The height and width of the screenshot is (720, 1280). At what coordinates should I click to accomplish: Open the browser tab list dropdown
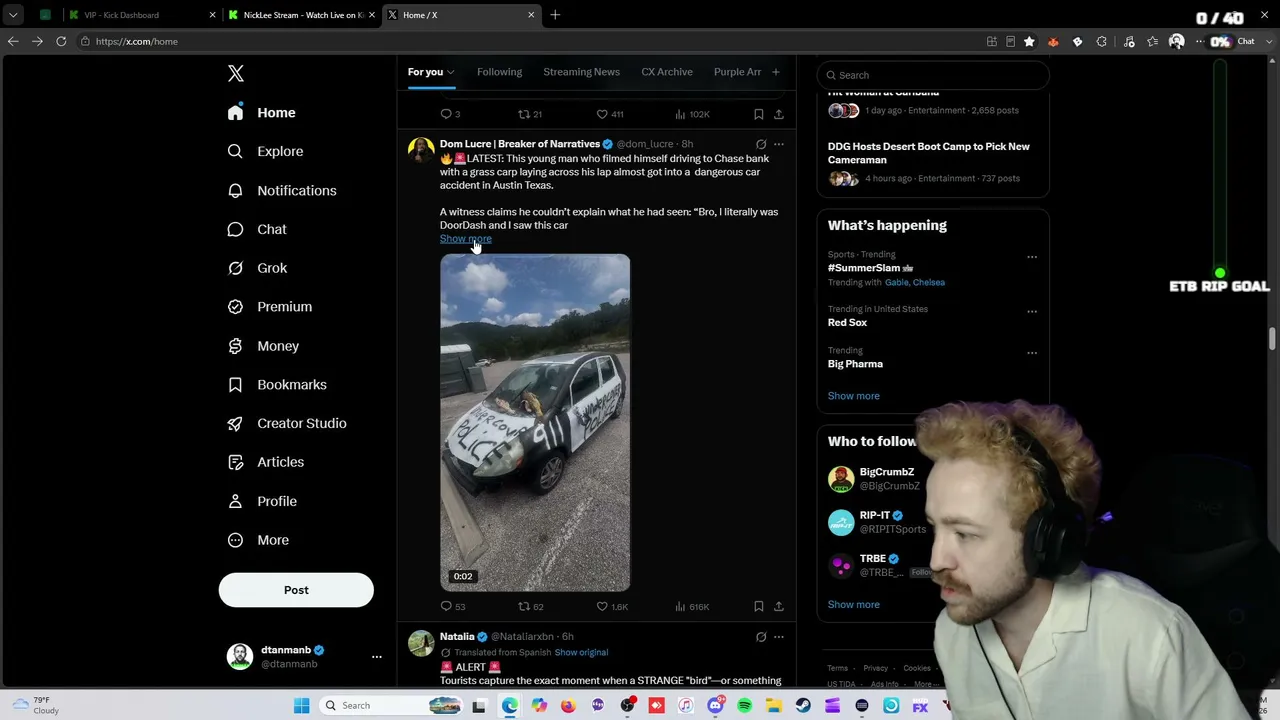tap(13, 15)
